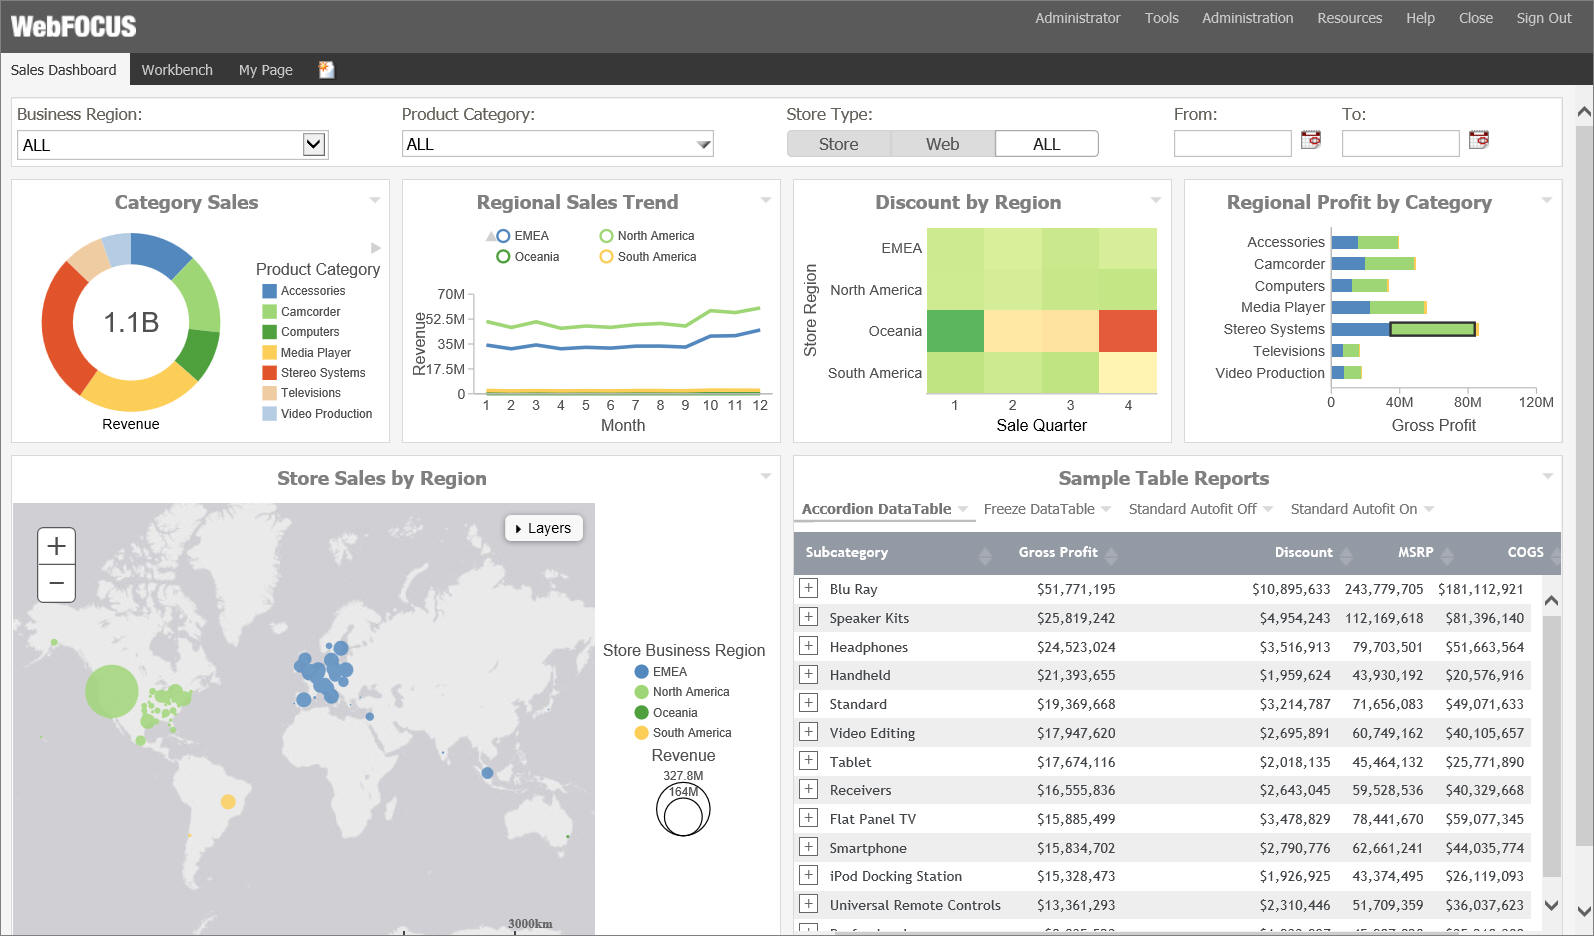This screenshot has width=1594, height=936.
Task: Expand the Headphones row plus icon
Action: point(808,646)
